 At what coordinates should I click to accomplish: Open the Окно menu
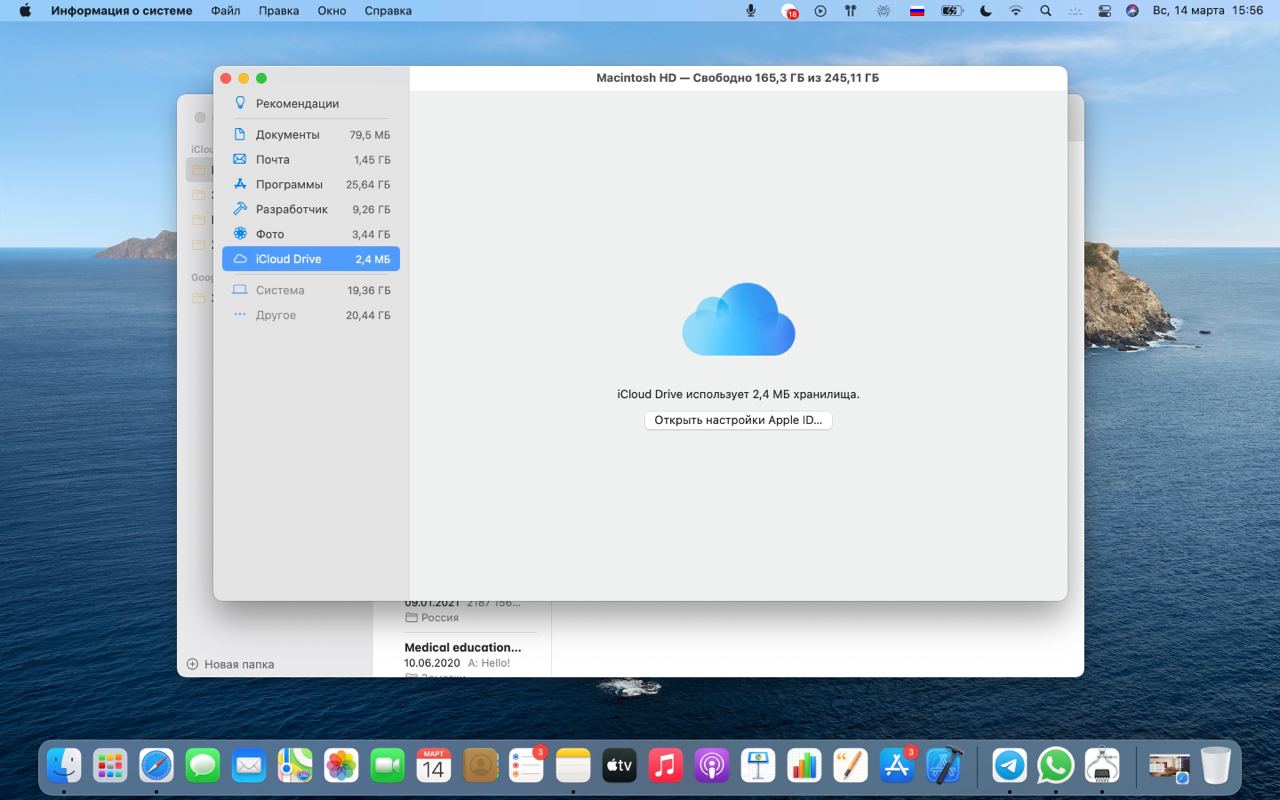coord(332,11)
